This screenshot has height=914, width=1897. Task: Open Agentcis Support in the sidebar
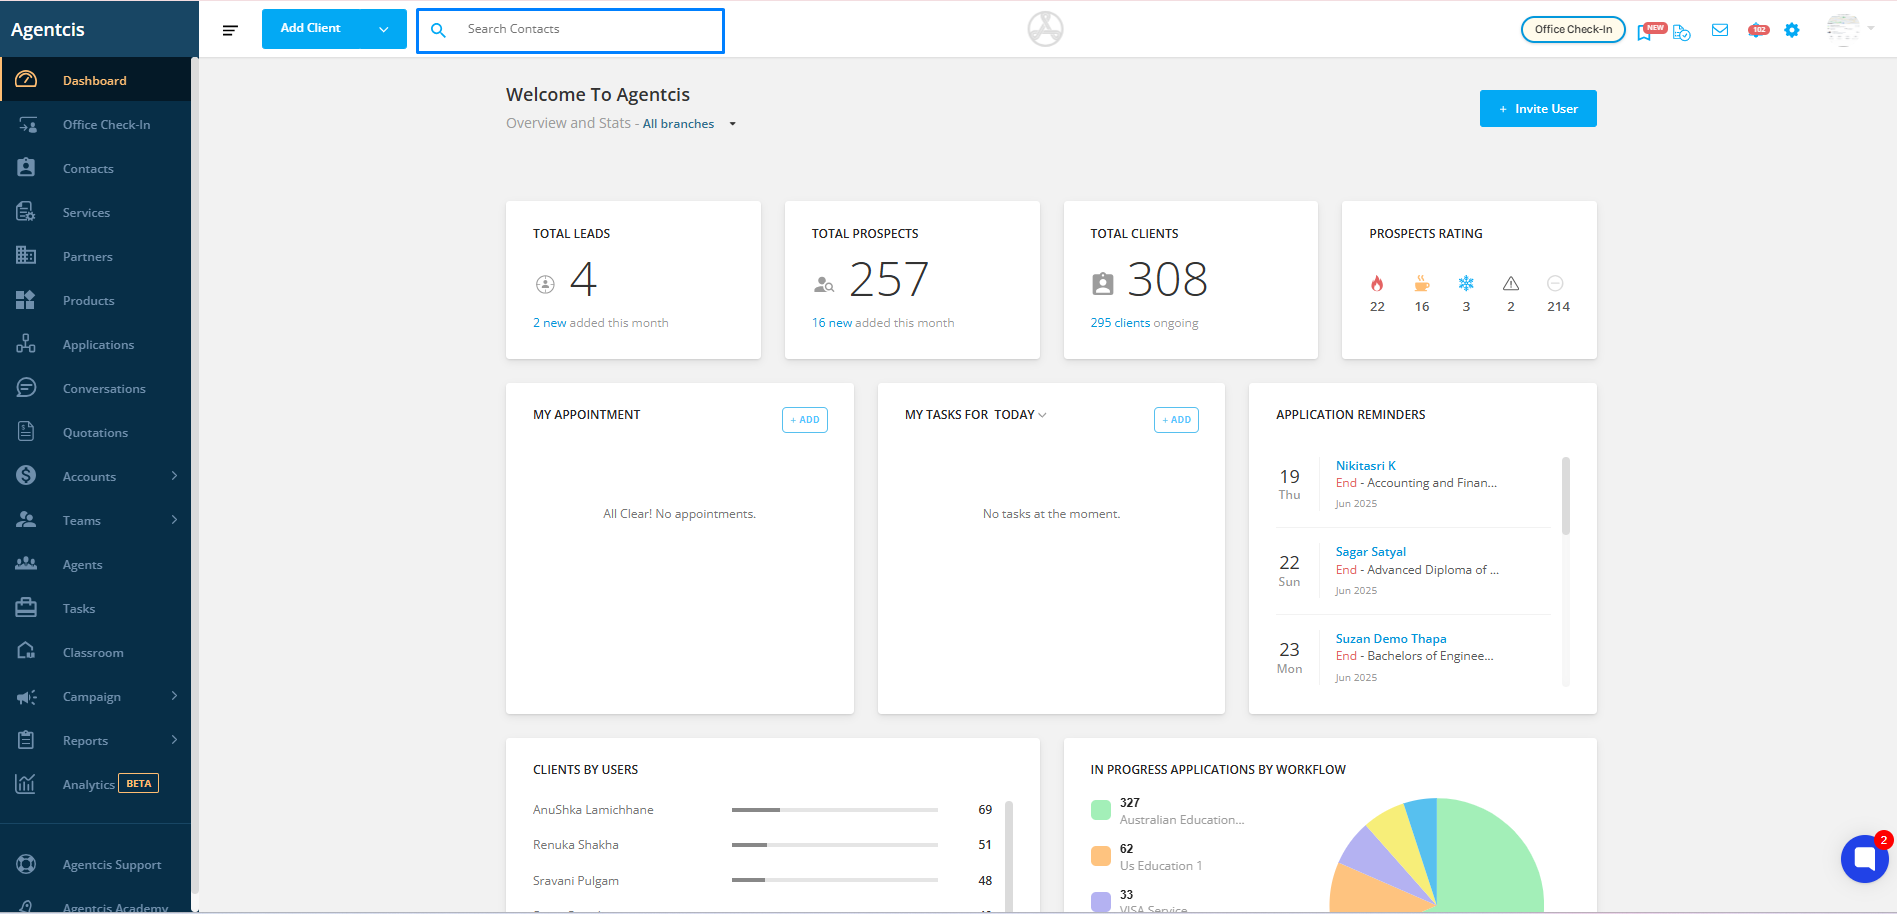pyautogui.click(x=95, y=864)
